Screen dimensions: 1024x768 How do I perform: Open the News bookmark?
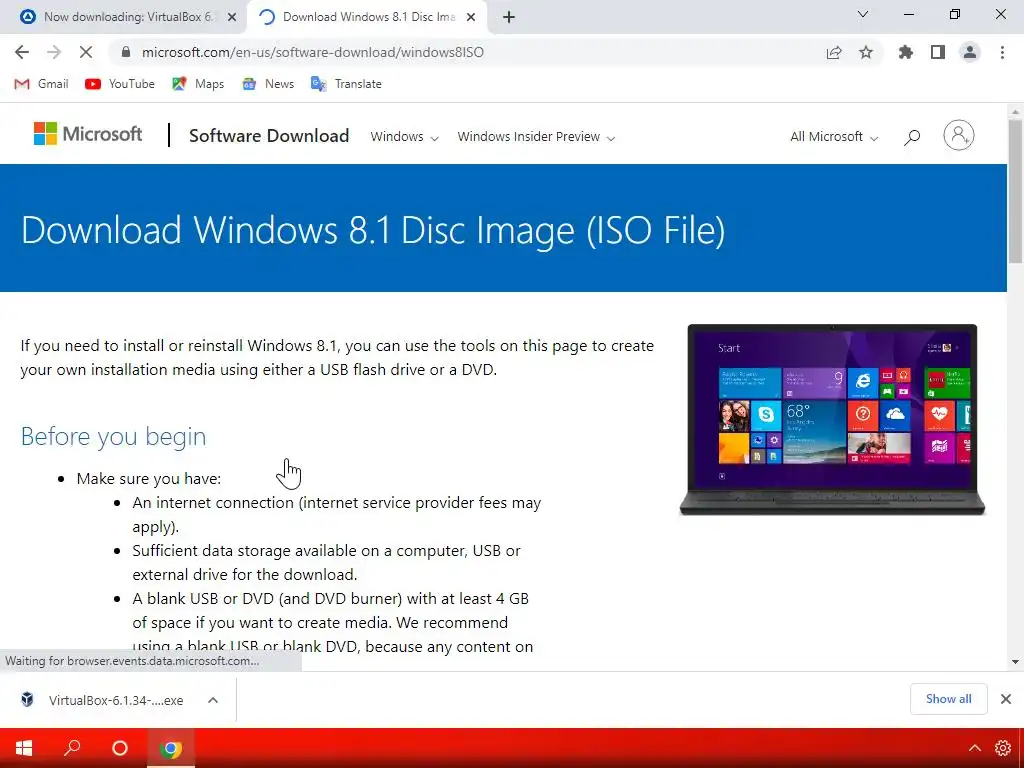(268, 84)
